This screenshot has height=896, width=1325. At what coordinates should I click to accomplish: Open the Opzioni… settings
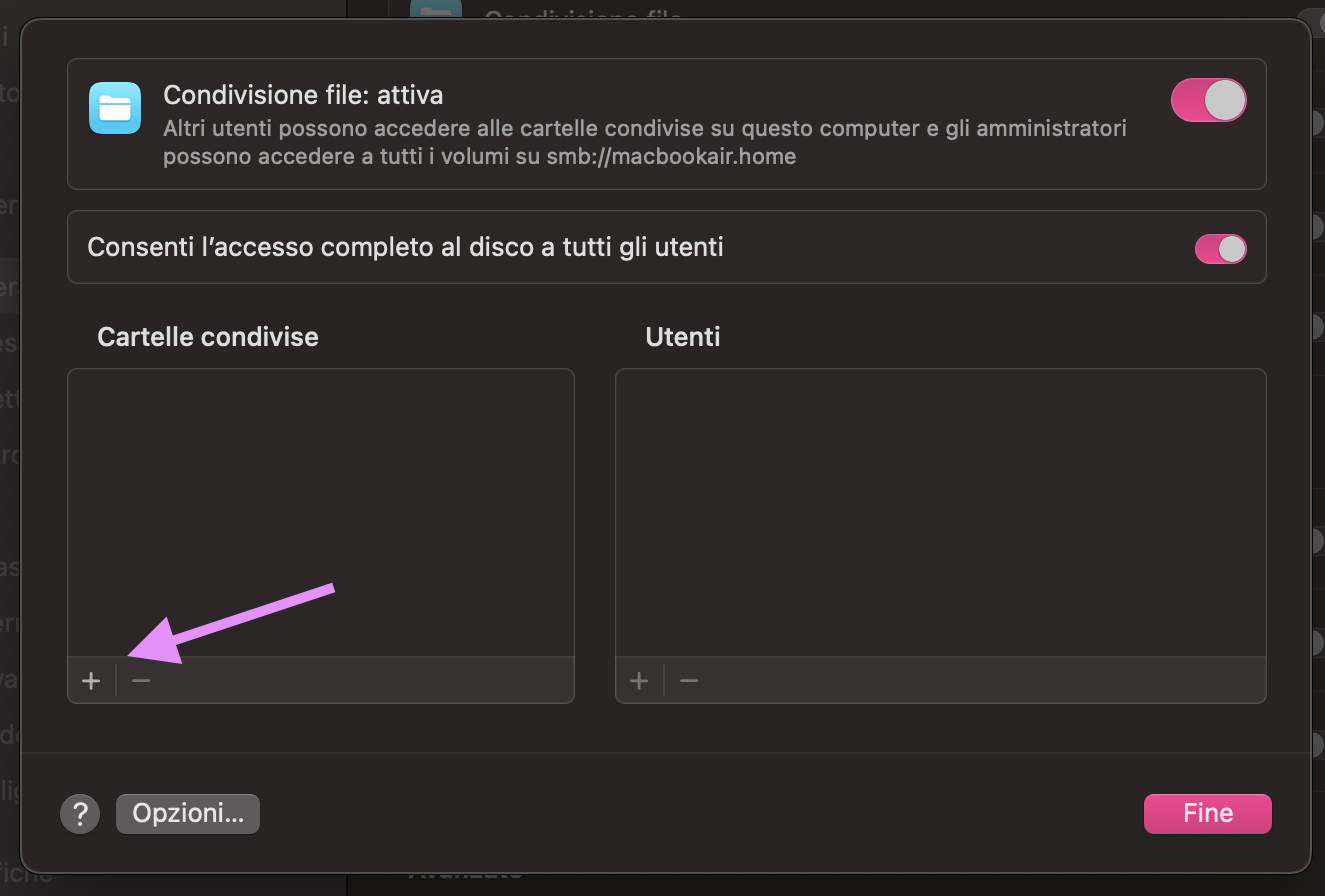click(187, 813)
